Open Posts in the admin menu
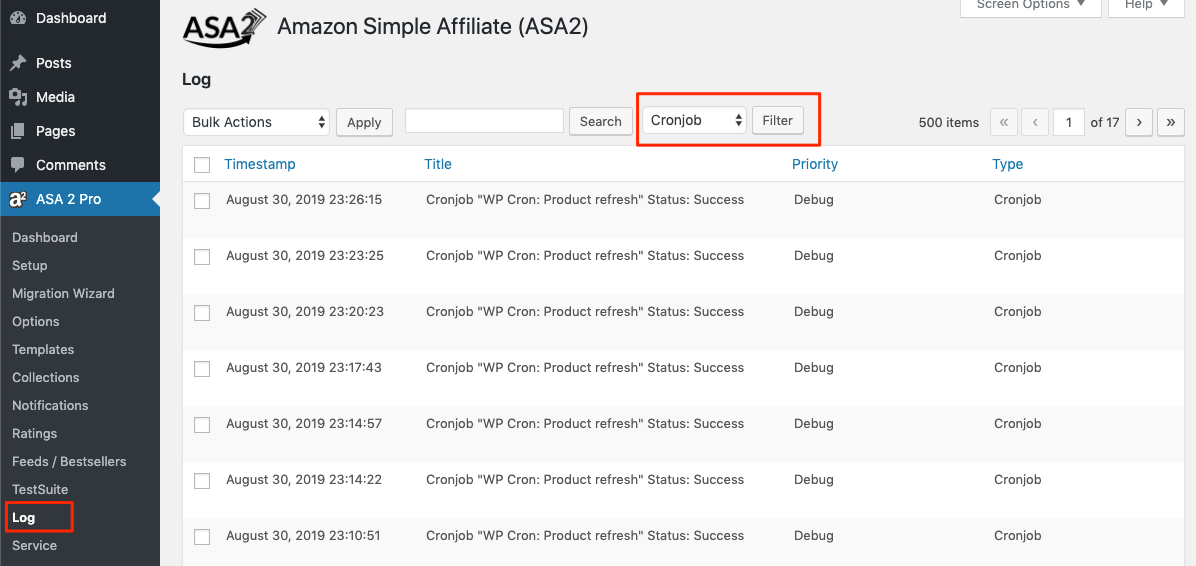The image size is (1196, 566). [x=53, y=63]
